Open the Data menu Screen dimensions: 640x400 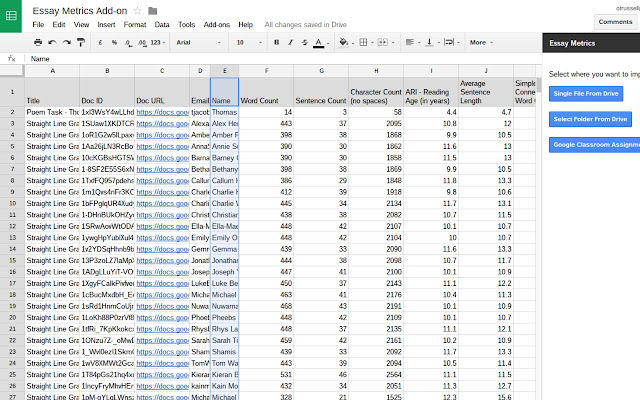[162, 24]
